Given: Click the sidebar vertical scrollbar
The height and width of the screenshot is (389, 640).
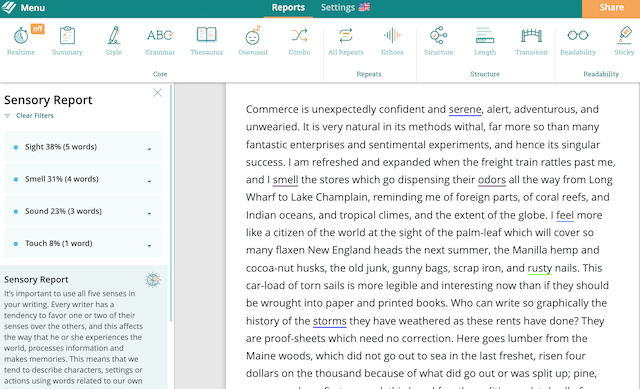Looking at the screenshot, I should click(x=171, y=203).
